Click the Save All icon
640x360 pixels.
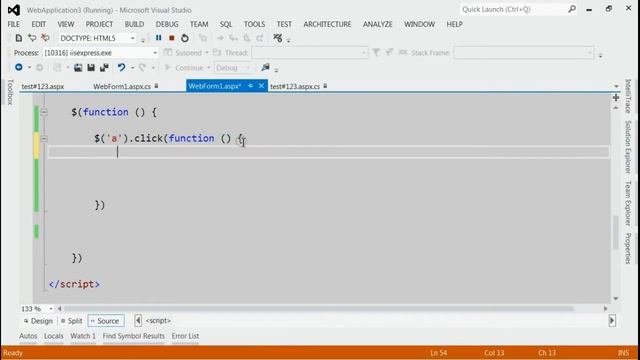pos(104,67)
